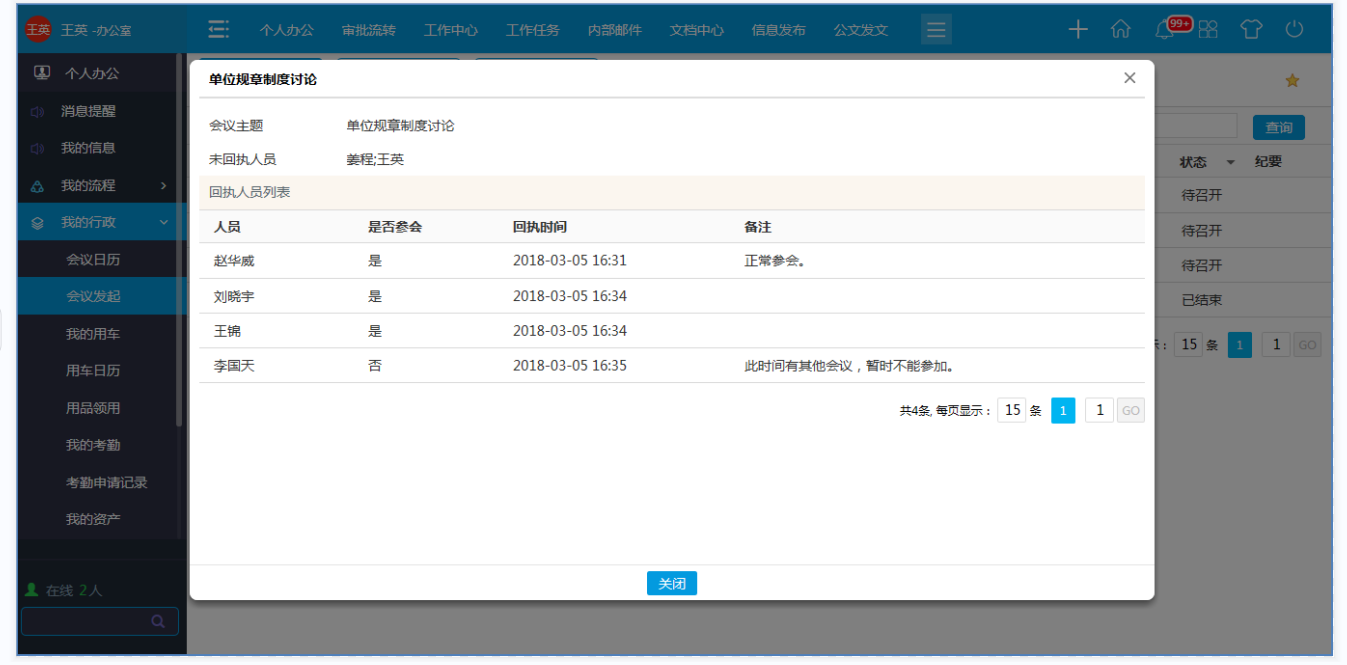Click the power logout icon
The width and height of the screenshot is (1347, 665).
coord(1294,30)
